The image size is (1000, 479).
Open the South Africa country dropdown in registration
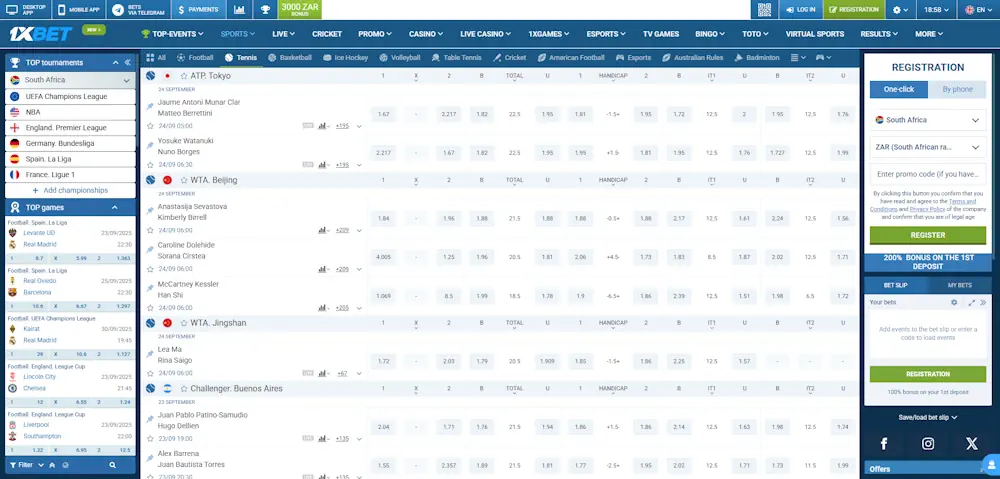(927, 120)
